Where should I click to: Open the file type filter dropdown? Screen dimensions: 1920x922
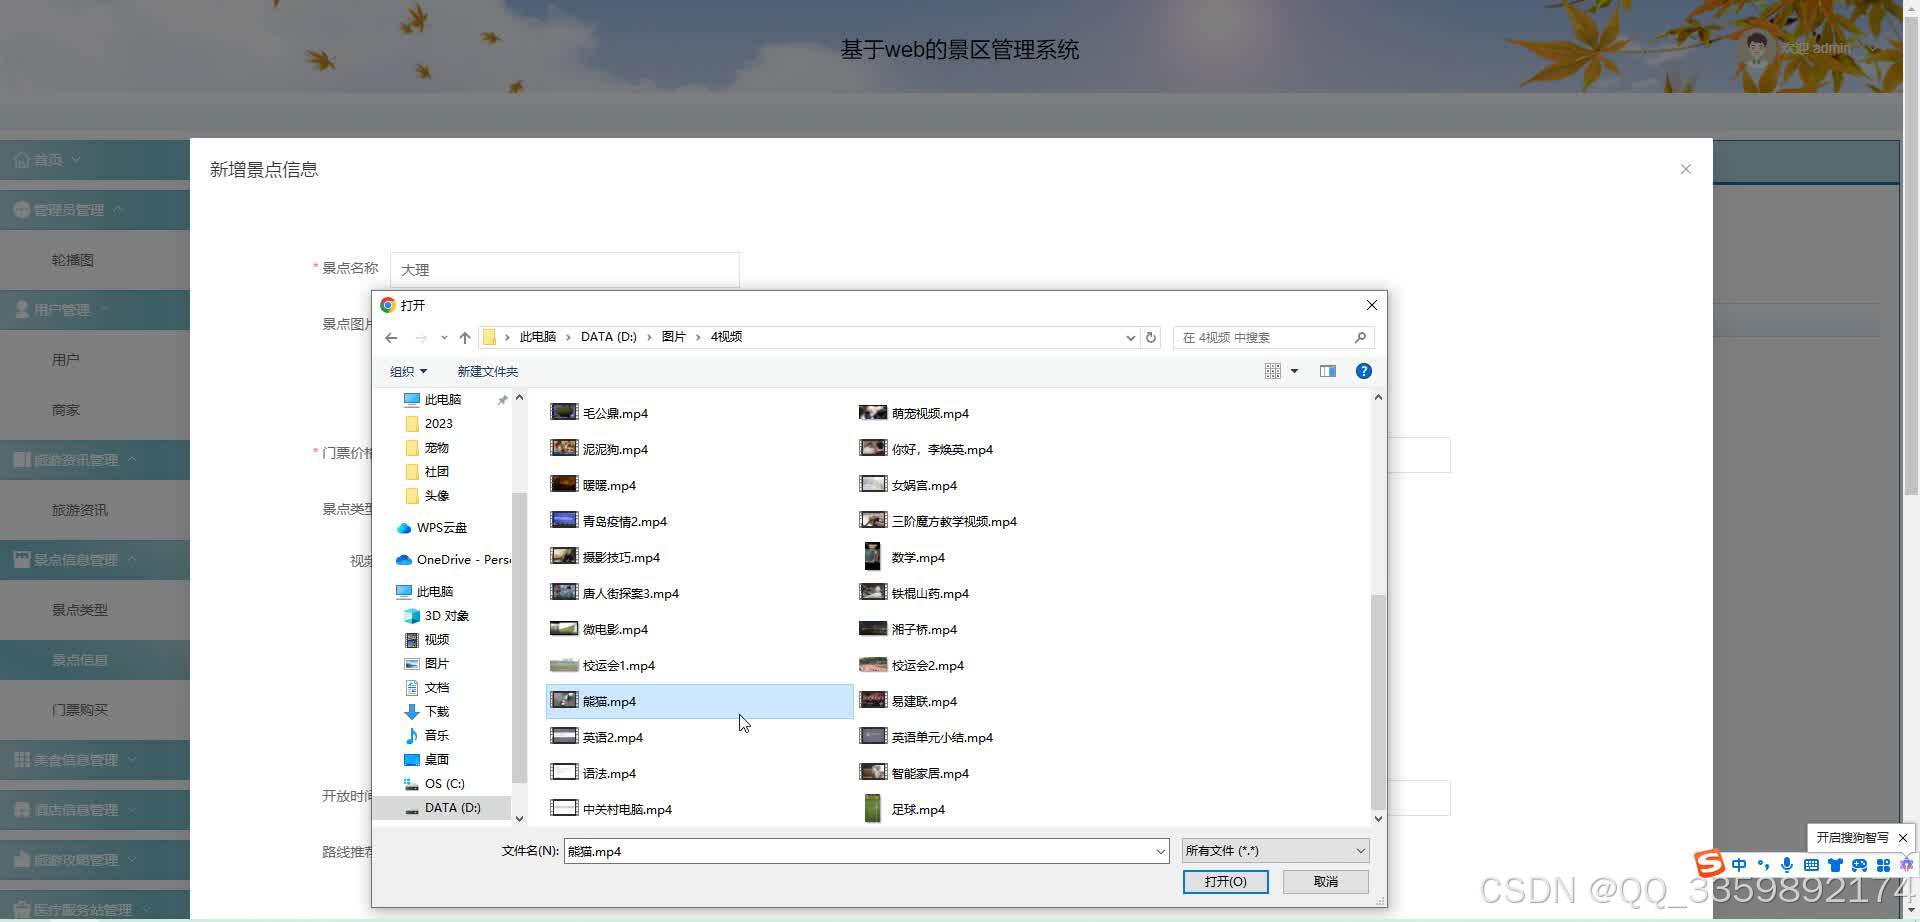coord(1275,851)
